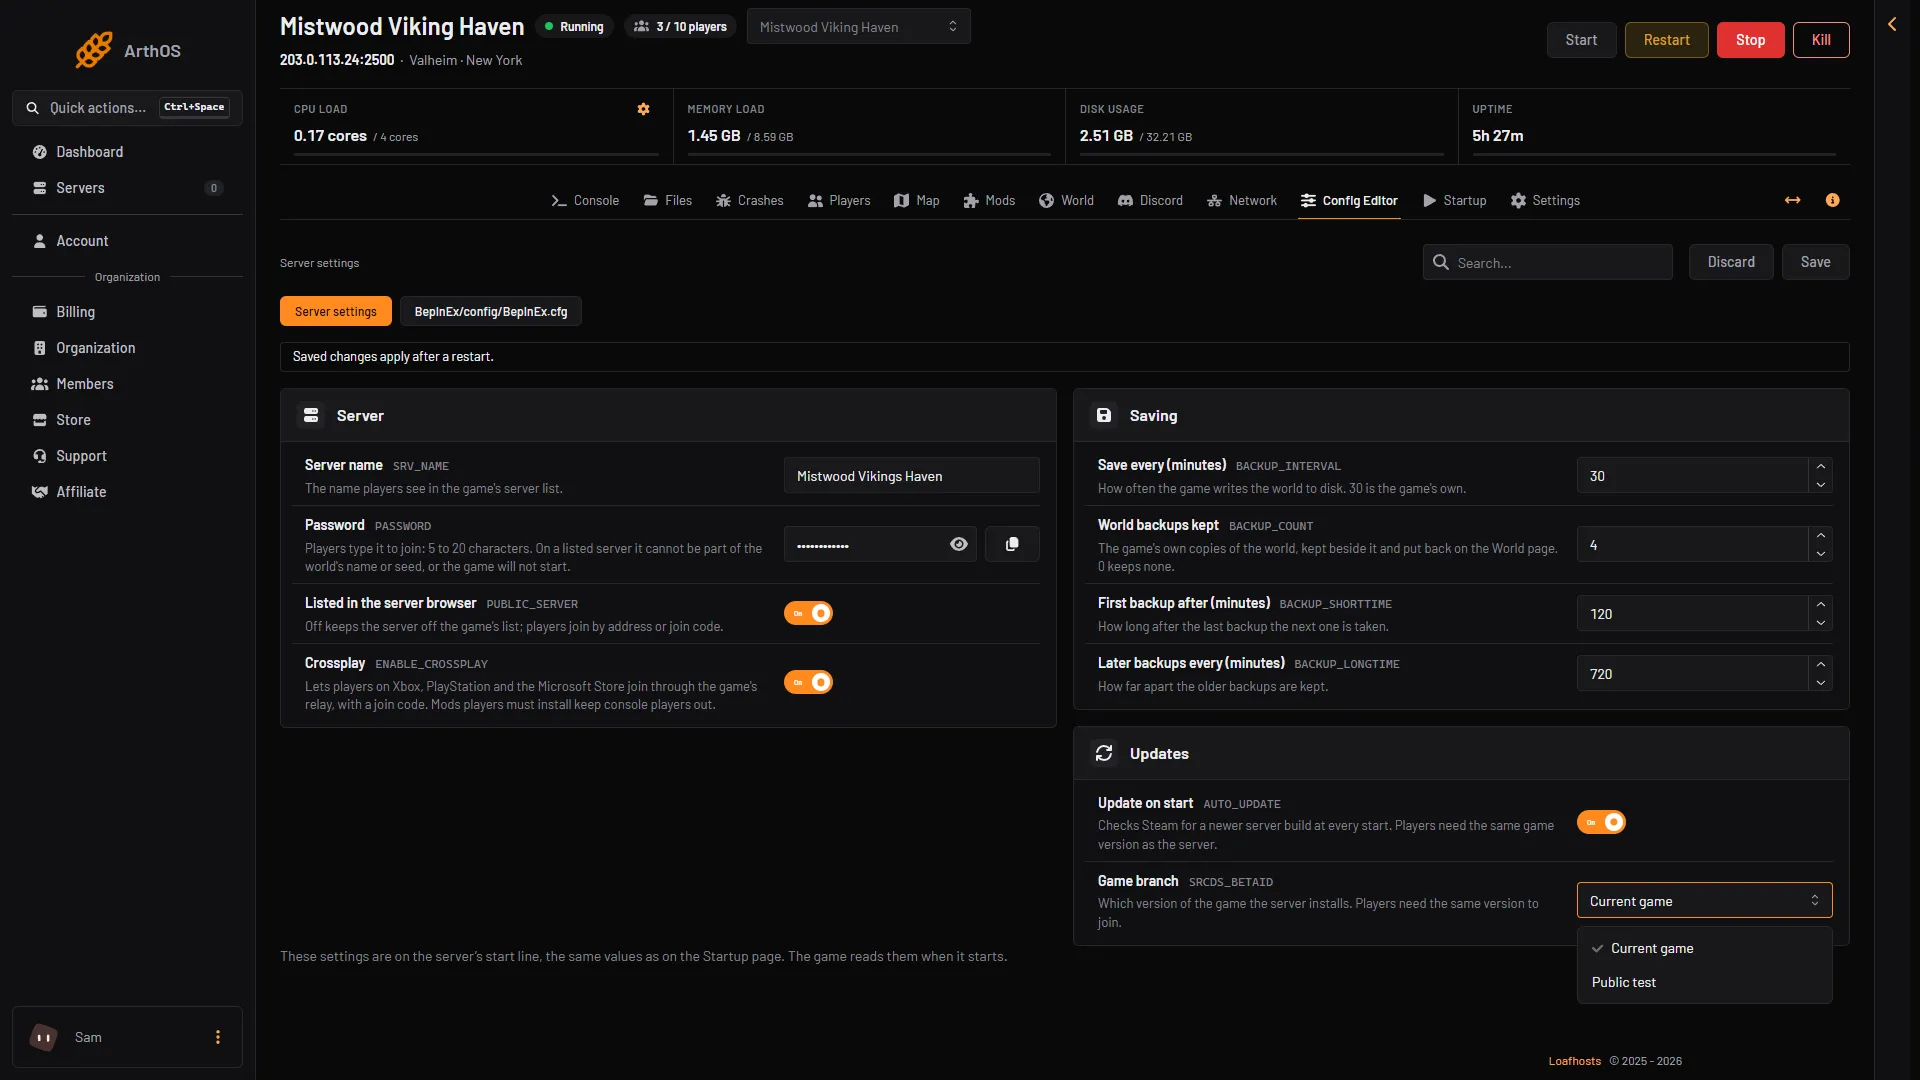Viewport: 1920px width, 1080px height.
Task: Toggle Listed in the server browser switch
Action: 808,613
